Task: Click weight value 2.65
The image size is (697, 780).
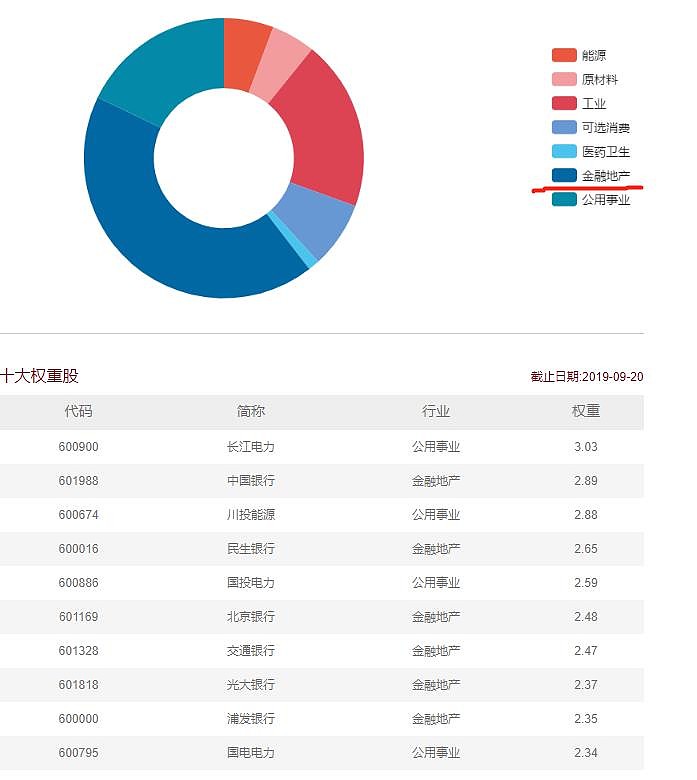Action: pyautogui.click(x=586, y=549)
